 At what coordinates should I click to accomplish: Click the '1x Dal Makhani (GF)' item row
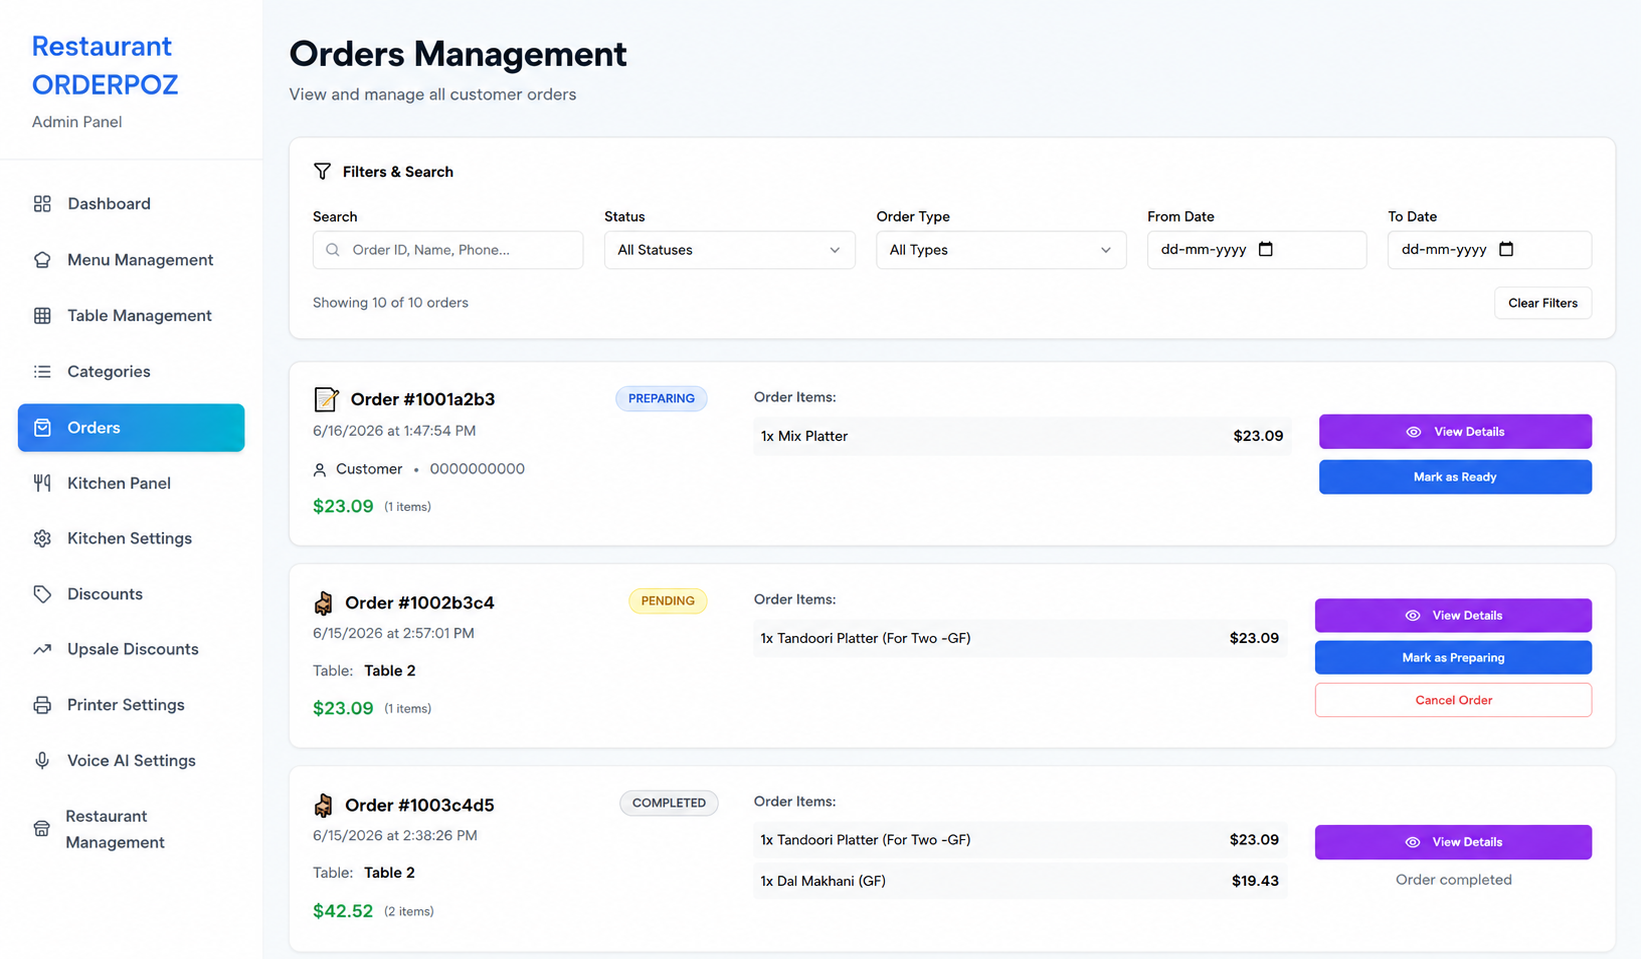(x=1020, y=881)
